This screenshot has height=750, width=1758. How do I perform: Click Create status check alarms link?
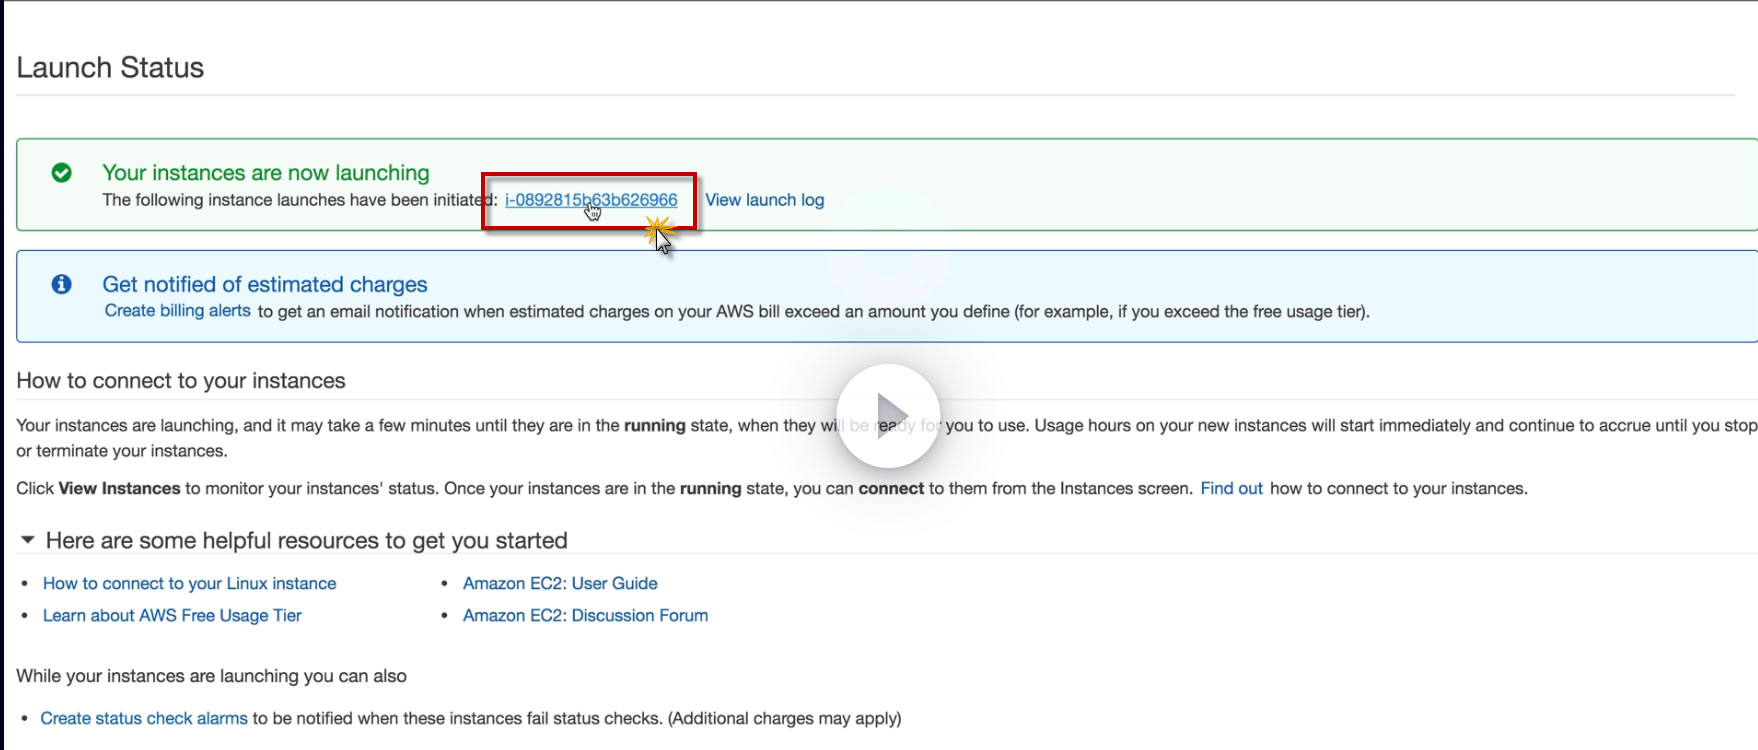[x=144, y=718]
